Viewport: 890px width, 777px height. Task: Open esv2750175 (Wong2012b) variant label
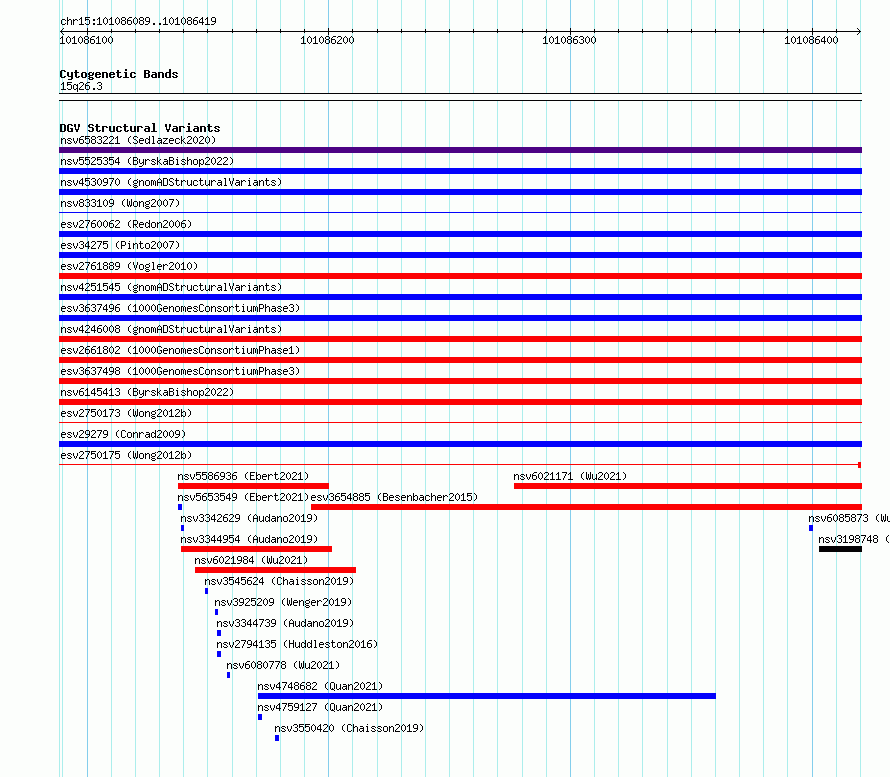[x=126, y=455]
